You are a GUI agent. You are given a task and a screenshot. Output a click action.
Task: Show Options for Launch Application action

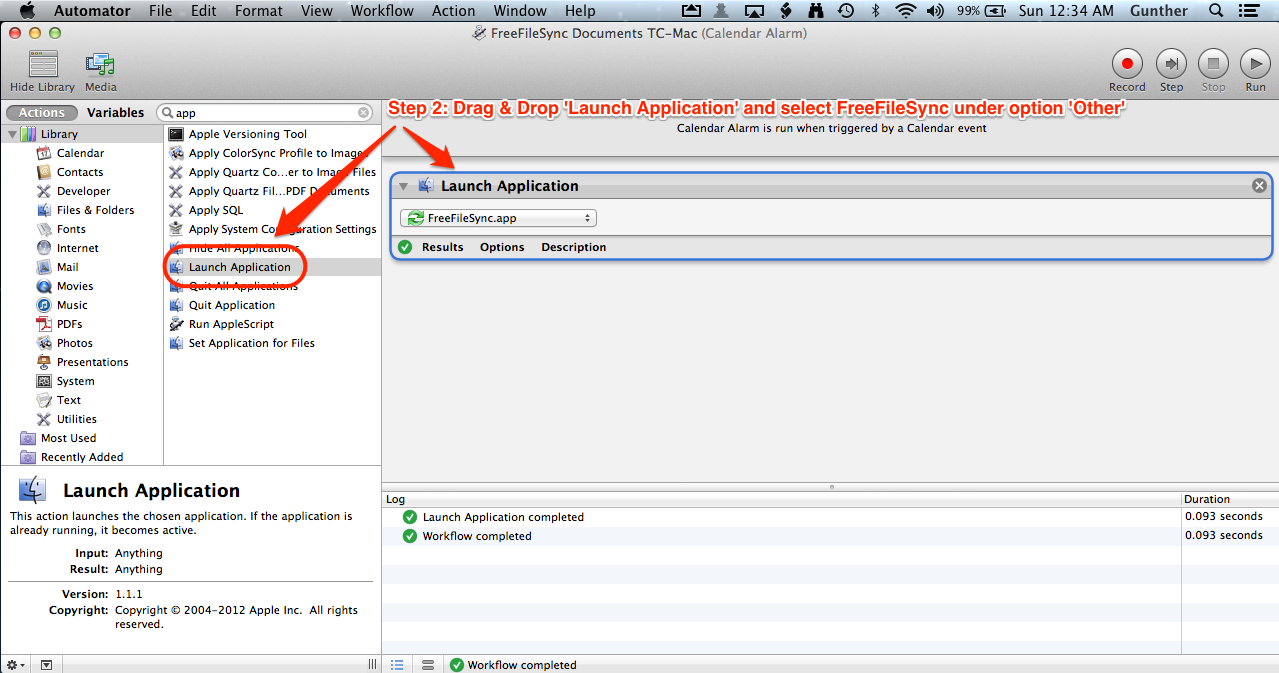point(502,247)
